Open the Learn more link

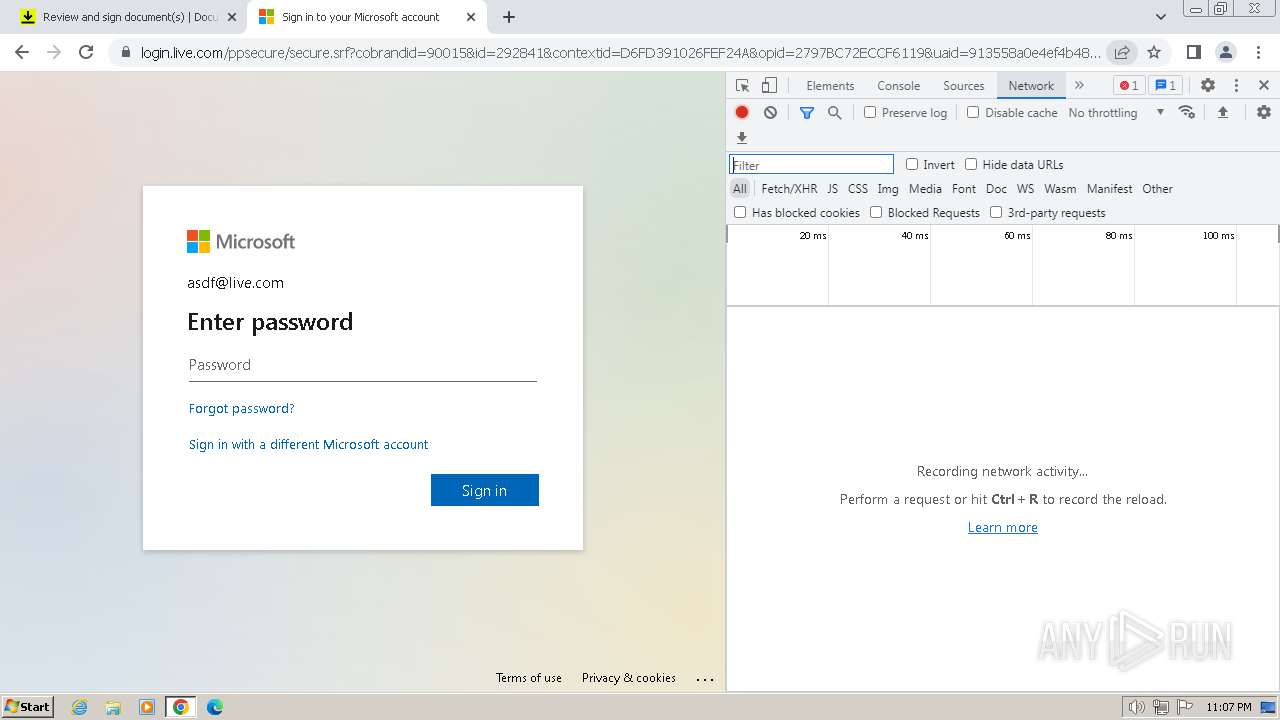pyautogui.click(x=1003, y=527)
